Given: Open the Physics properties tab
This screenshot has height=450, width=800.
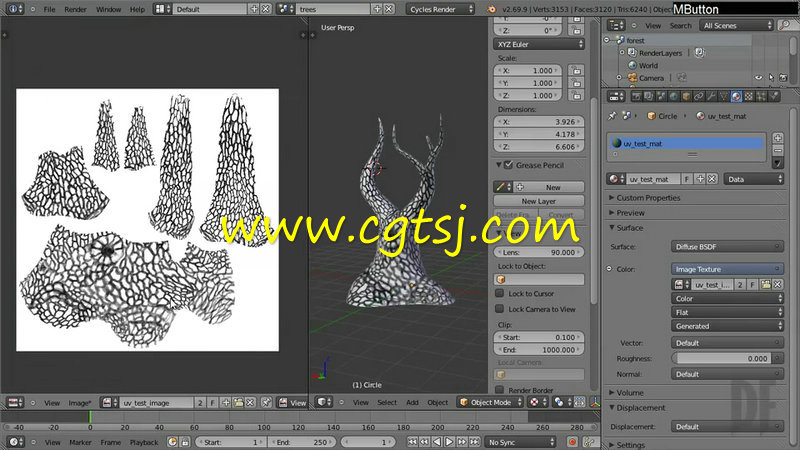Looking at the screenshot, I should click(x=773, y=96).
